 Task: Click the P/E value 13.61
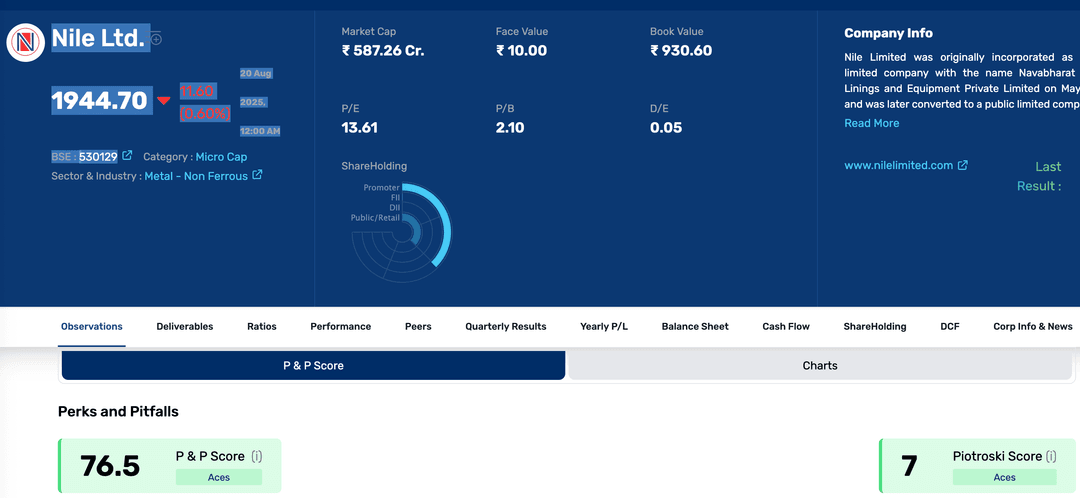(360, 127)
